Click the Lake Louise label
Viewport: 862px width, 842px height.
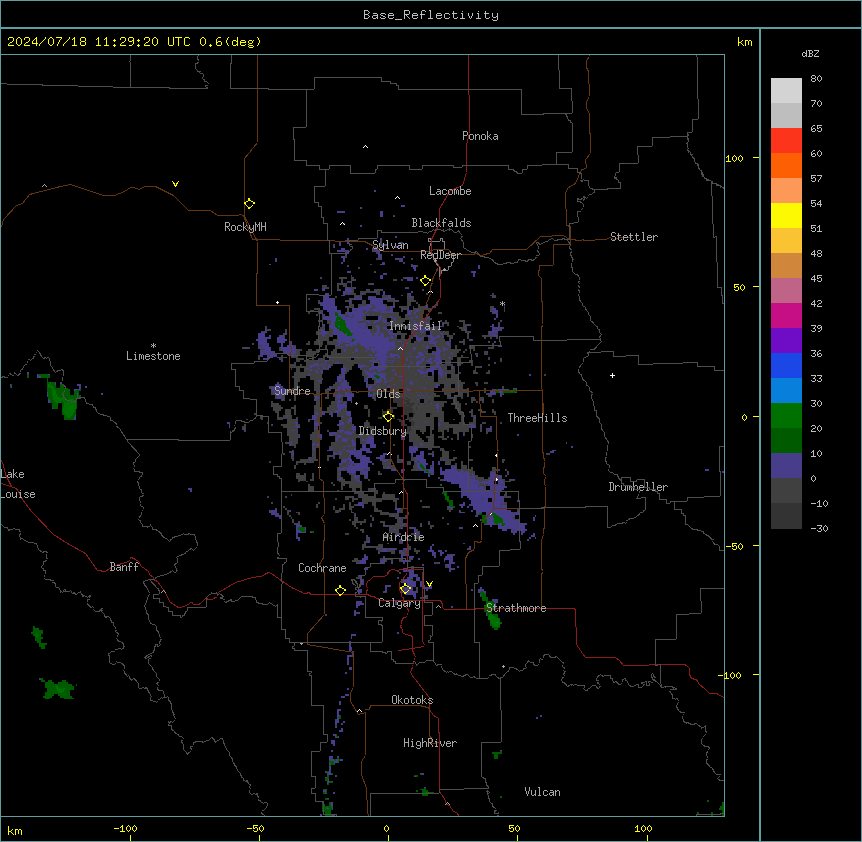point(18,484)
